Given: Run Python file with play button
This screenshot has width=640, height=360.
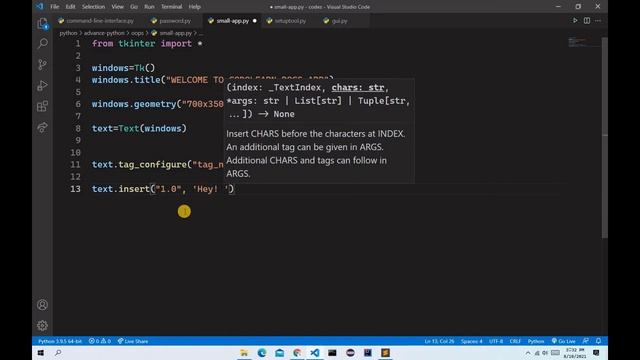Looking at the screenshot, I should click(575, 20).
